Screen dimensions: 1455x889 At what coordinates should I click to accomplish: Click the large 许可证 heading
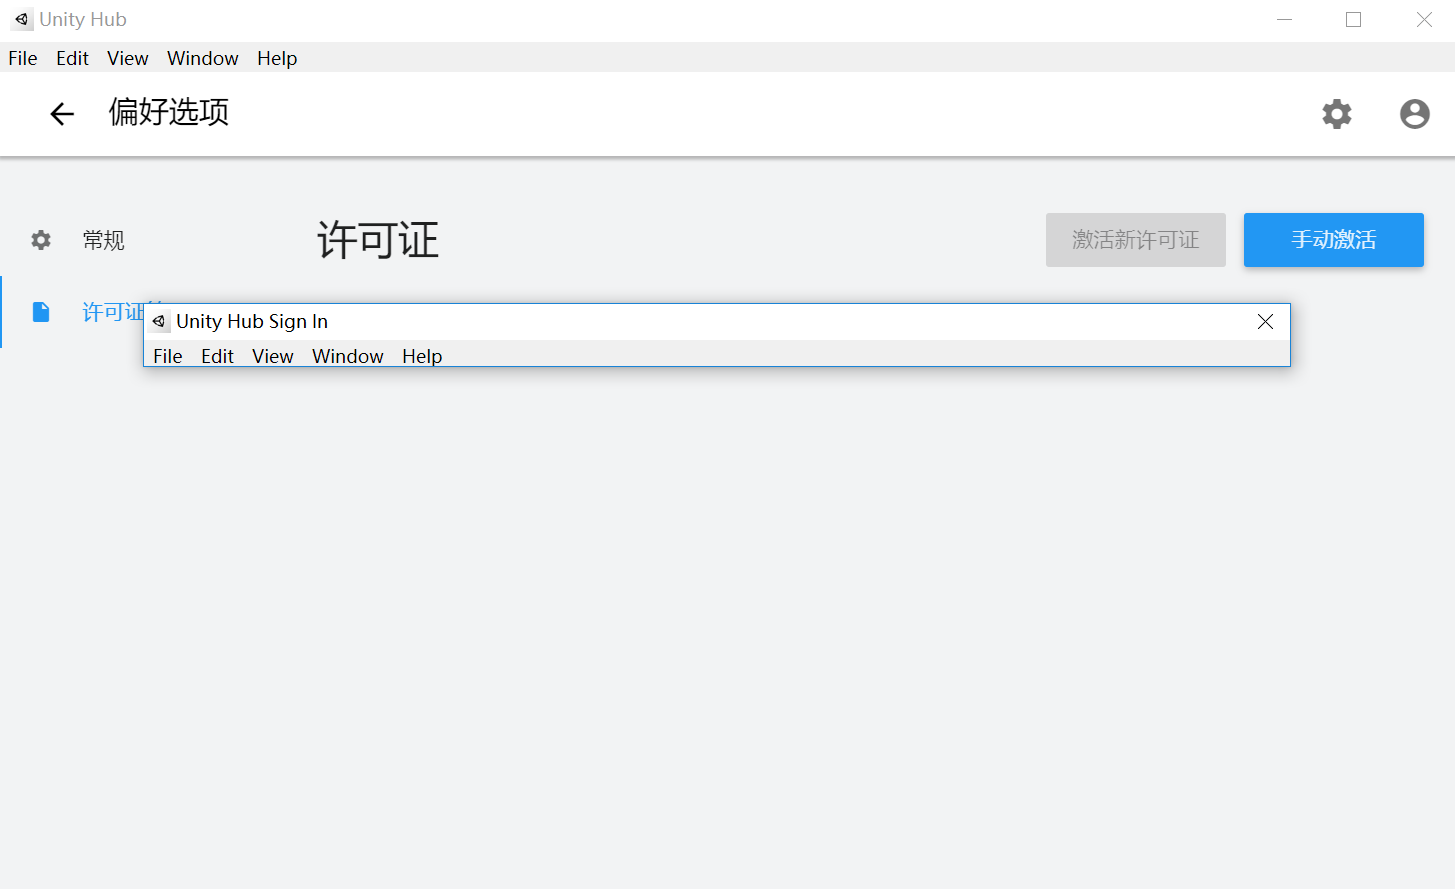click(378, 240)
